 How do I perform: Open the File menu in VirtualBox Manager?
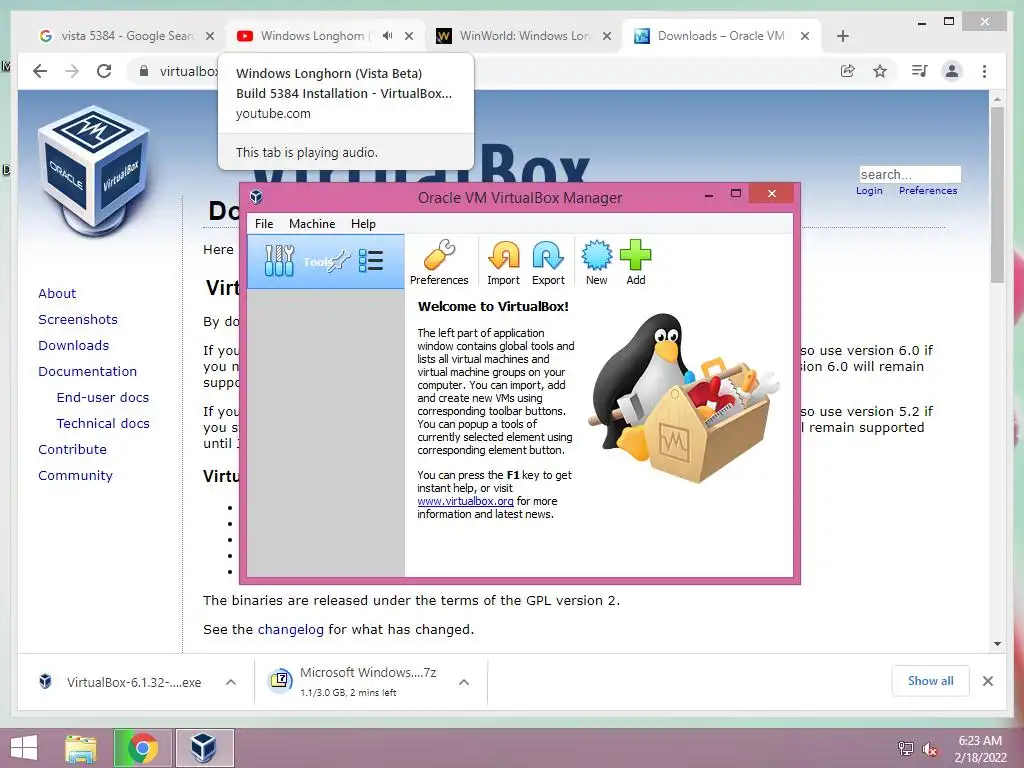tap(264, 224)
